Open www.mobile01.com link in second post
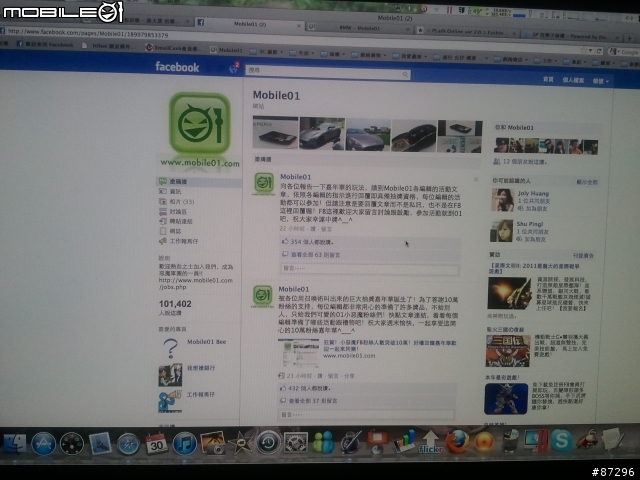The width and height of the screenshot is (640, 480). 349,356
